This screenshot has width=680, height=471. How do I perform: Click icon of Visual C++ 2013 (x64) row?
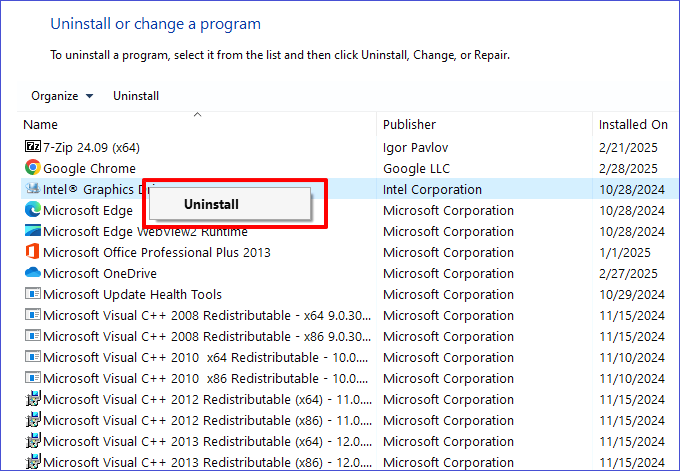[x=33, y=441]
